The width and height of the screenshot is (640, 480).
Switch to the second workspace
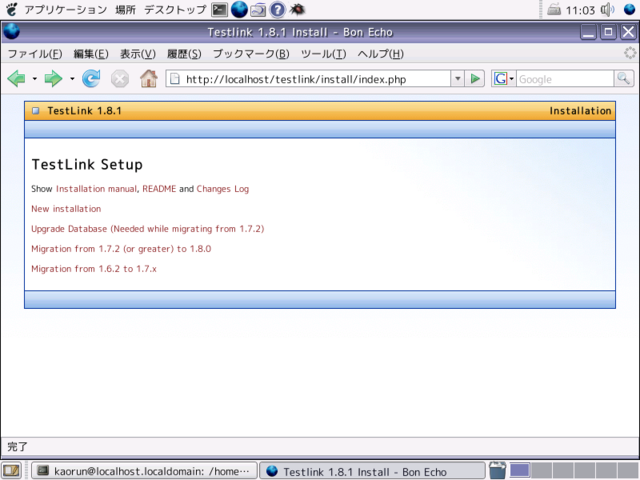tap(541, 471)
